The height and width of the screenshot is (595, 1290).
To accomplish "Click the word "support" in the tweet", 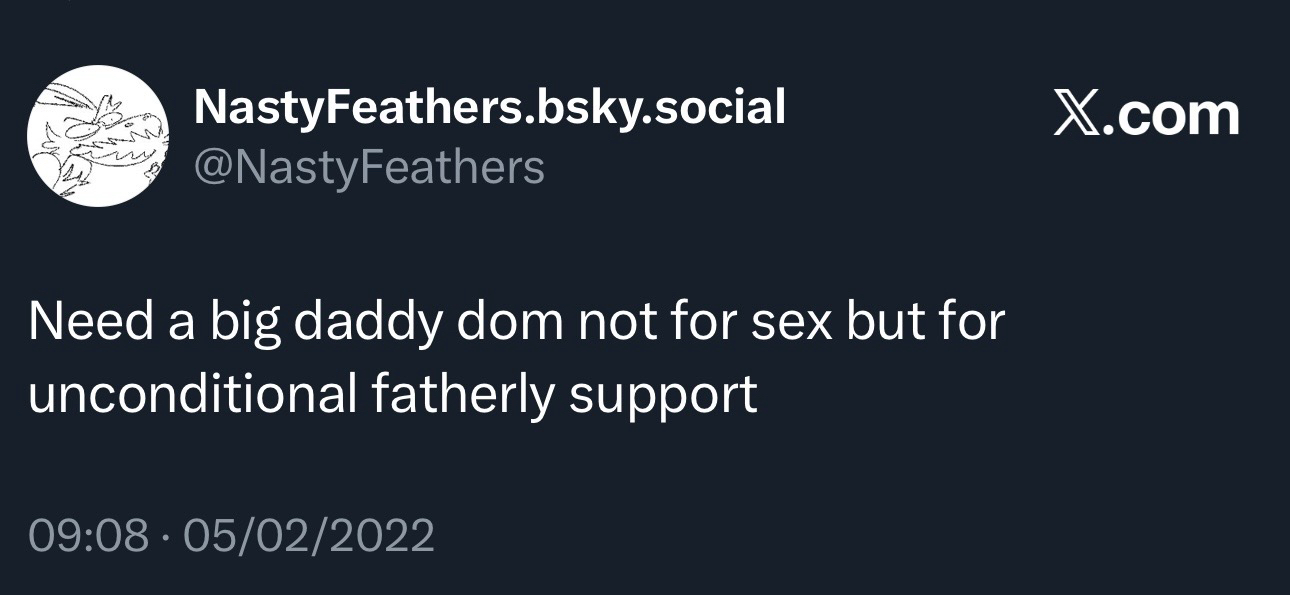I will [663, 395].
